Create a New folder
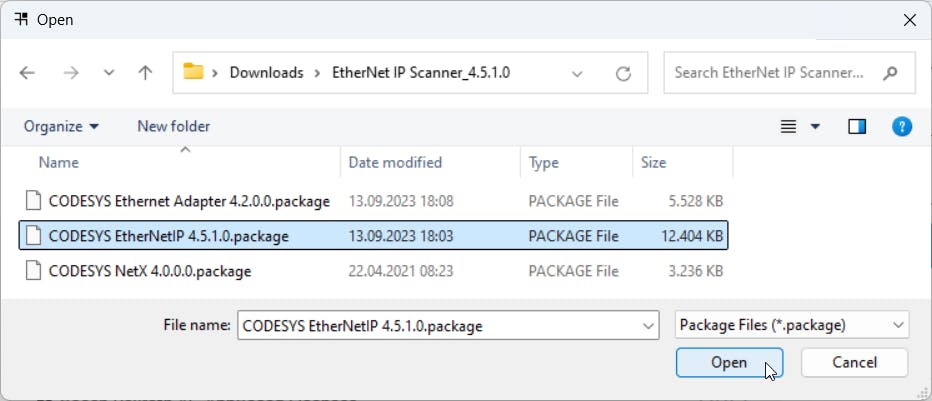 click(174, 126)
